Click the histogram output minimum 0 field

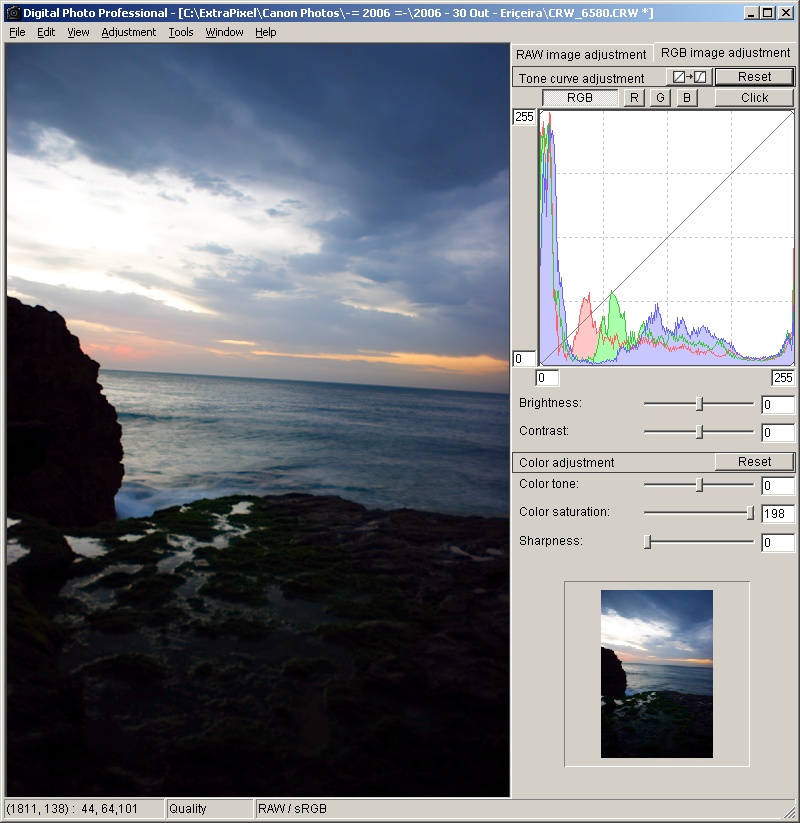click(524, 358)
